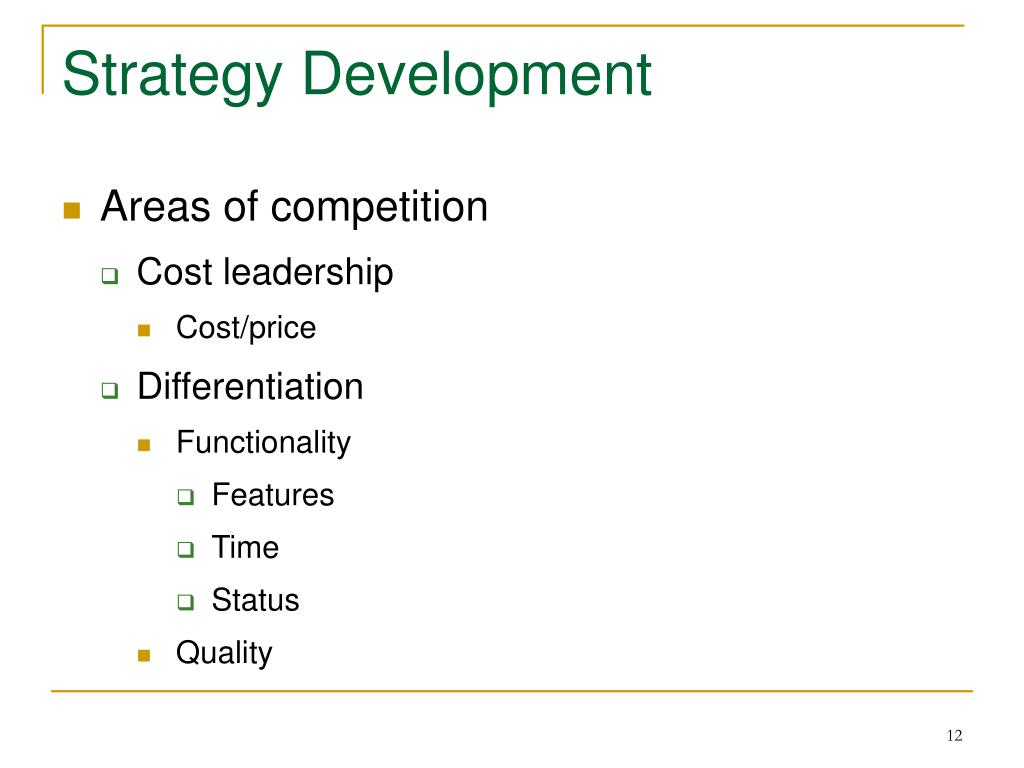This screenshot has height=768, width=1024.
Task: Select the Cost leadership text
Action: click(x=265, y=272)
